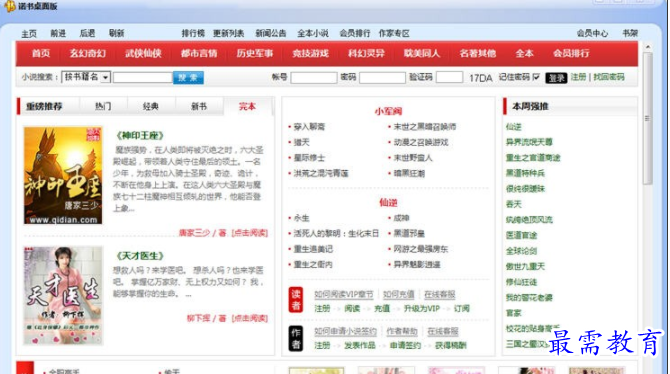The image size is (670, 374).
Task: Open 穿入聊斋 in the center list
Action: pyautogui.click(x=309, y=127)
